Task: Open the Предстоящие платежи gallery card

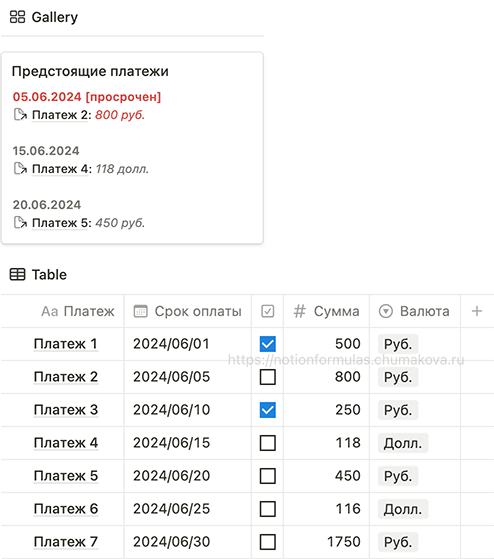Action: [x=132, y=148]
